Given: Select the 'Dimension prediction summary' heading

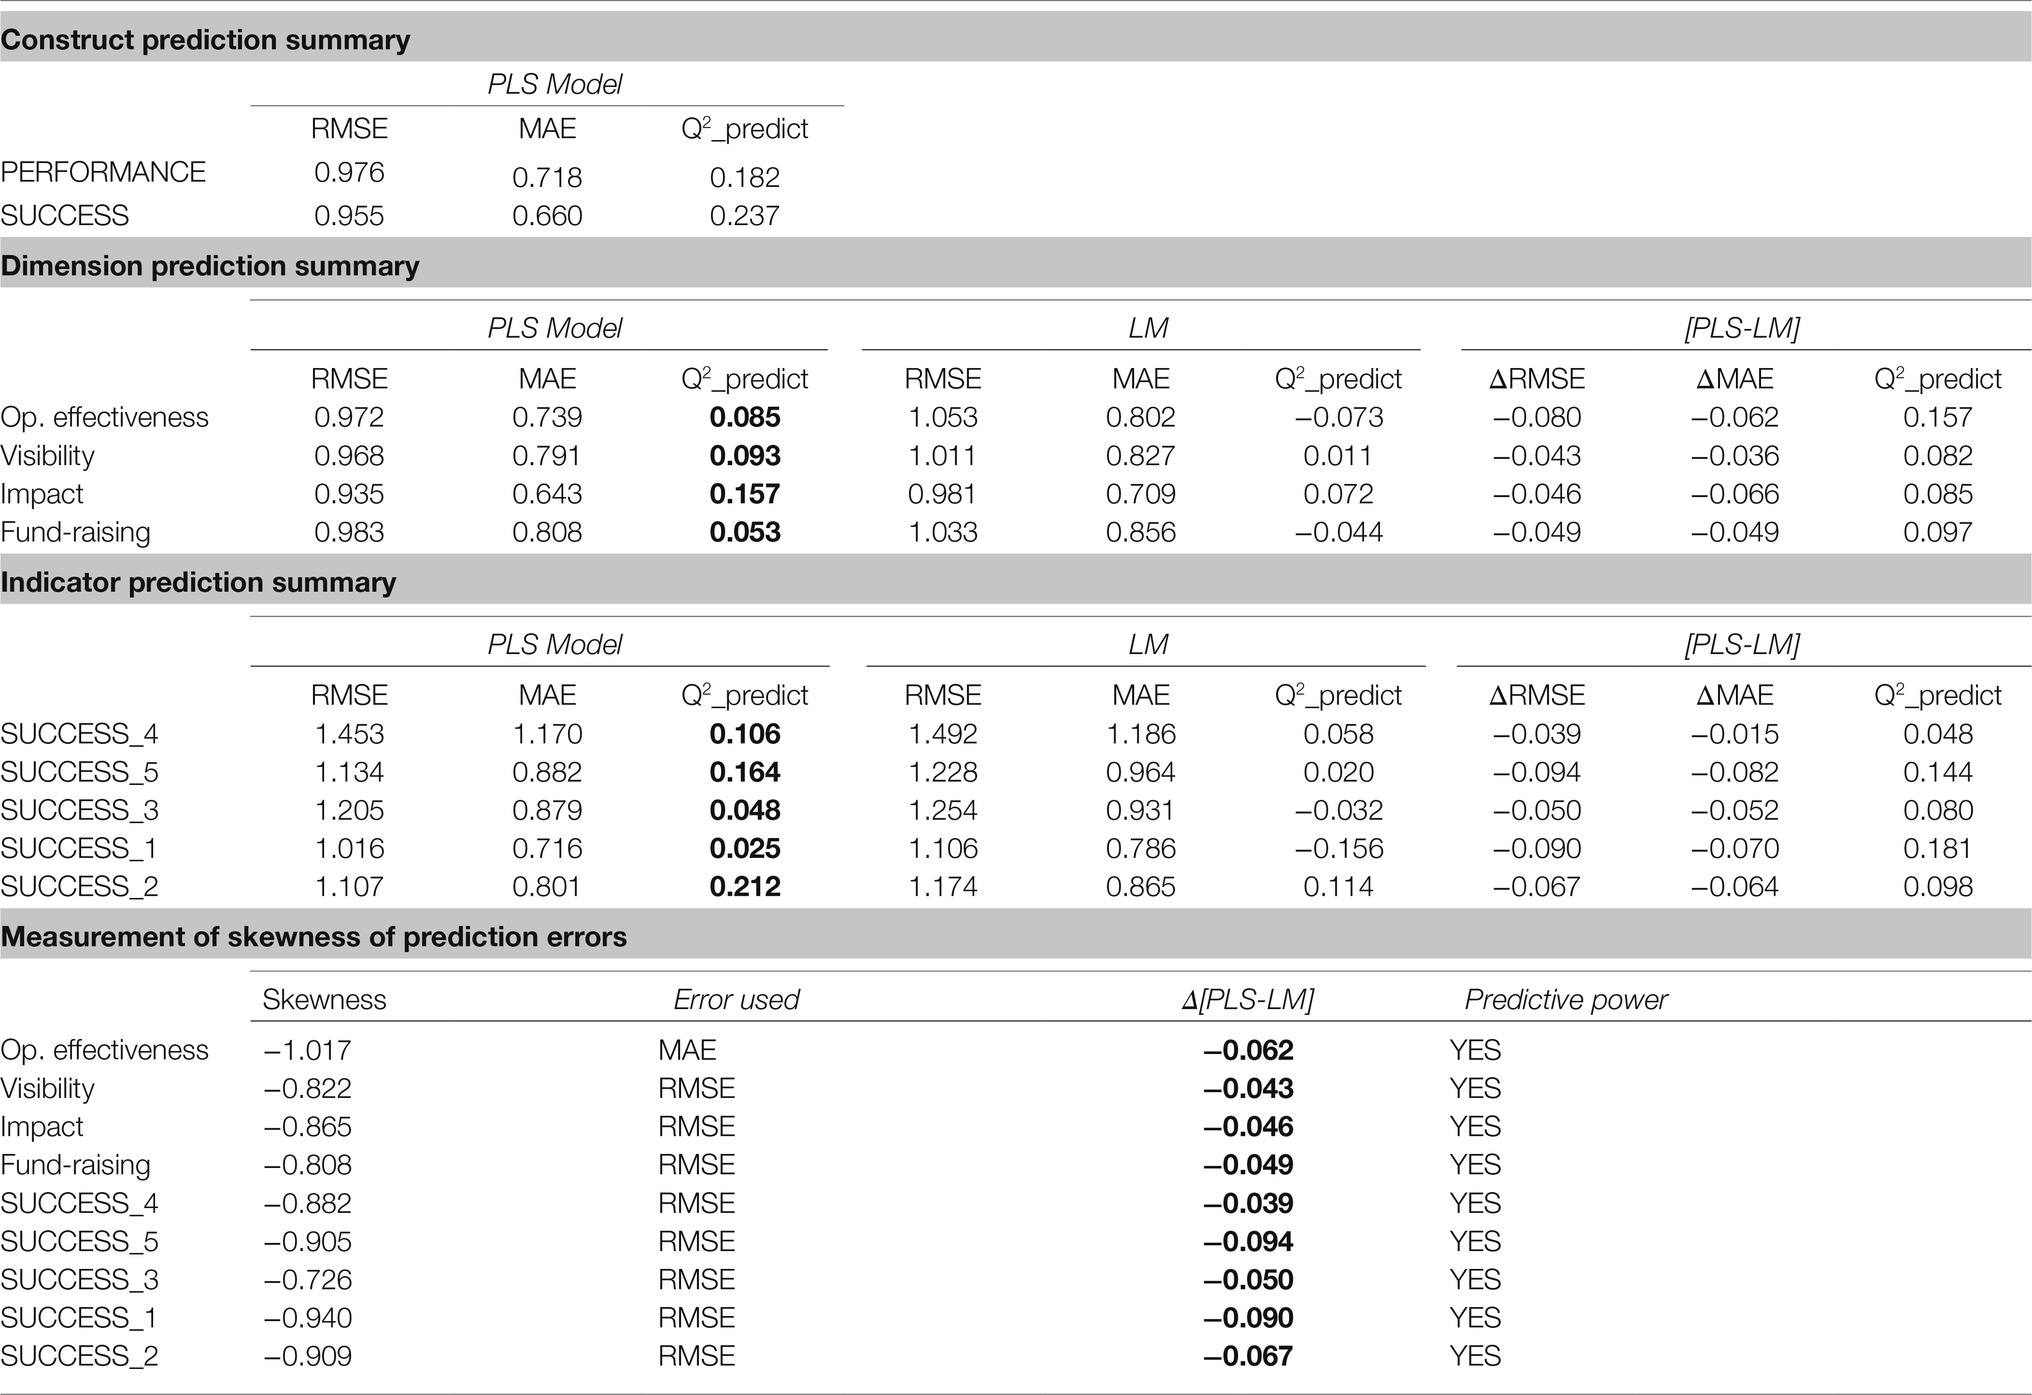Looking at the screenshot, I should click(210, 266).
